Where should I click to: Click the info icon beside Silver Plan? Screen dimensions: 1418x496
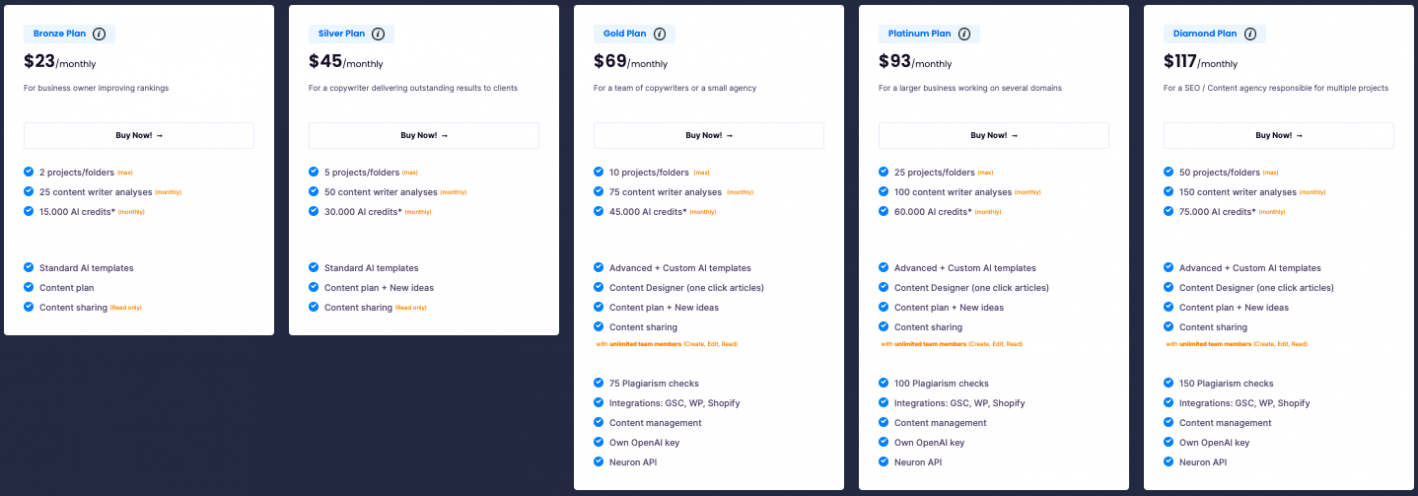point(378,34)
